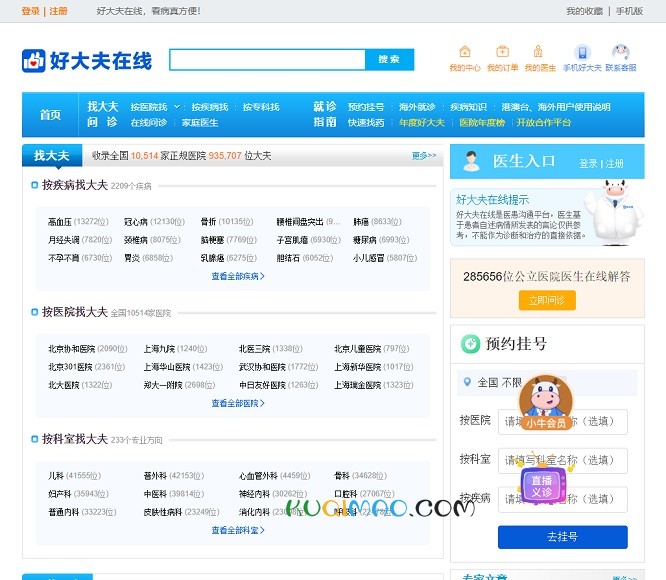Click the doctor avatar in 医生入口
Screen dimensions: 666x580
(470, 161)
